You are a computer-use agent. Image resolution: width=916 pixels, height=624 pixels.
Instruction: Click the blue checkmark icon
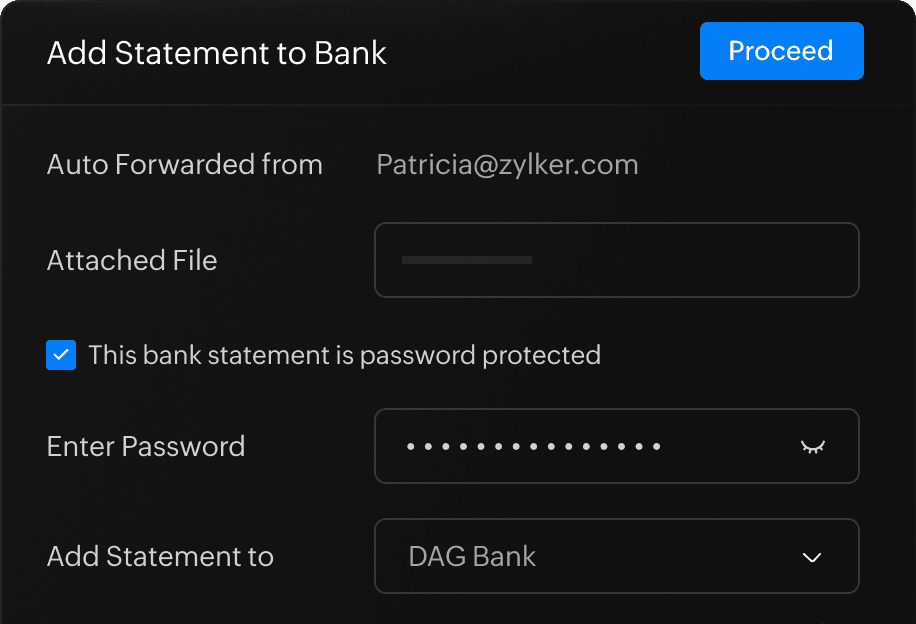click(x=61, y=355)
